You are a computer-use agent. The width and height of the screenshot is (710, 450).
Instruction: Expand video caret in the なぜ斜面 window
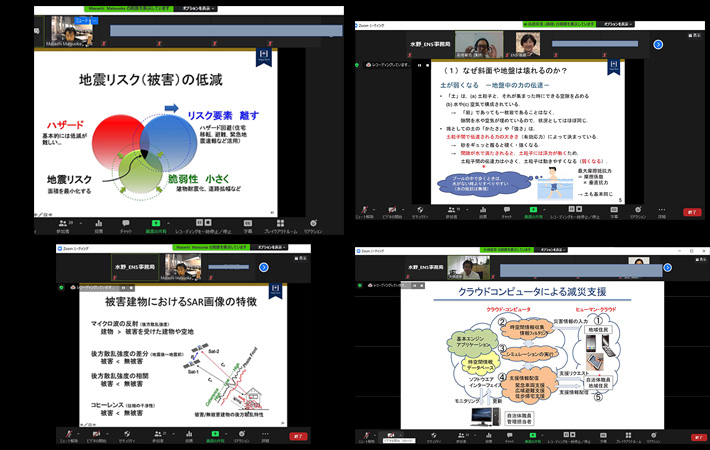(403, 210)
